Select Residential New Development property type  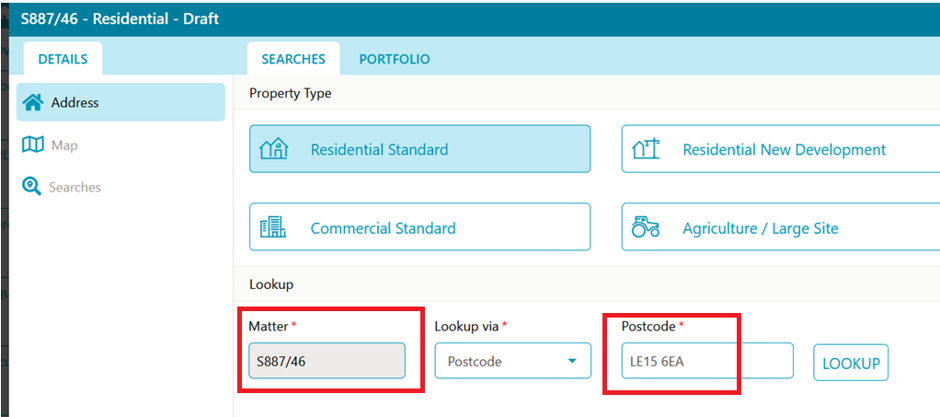coord(781,149)
